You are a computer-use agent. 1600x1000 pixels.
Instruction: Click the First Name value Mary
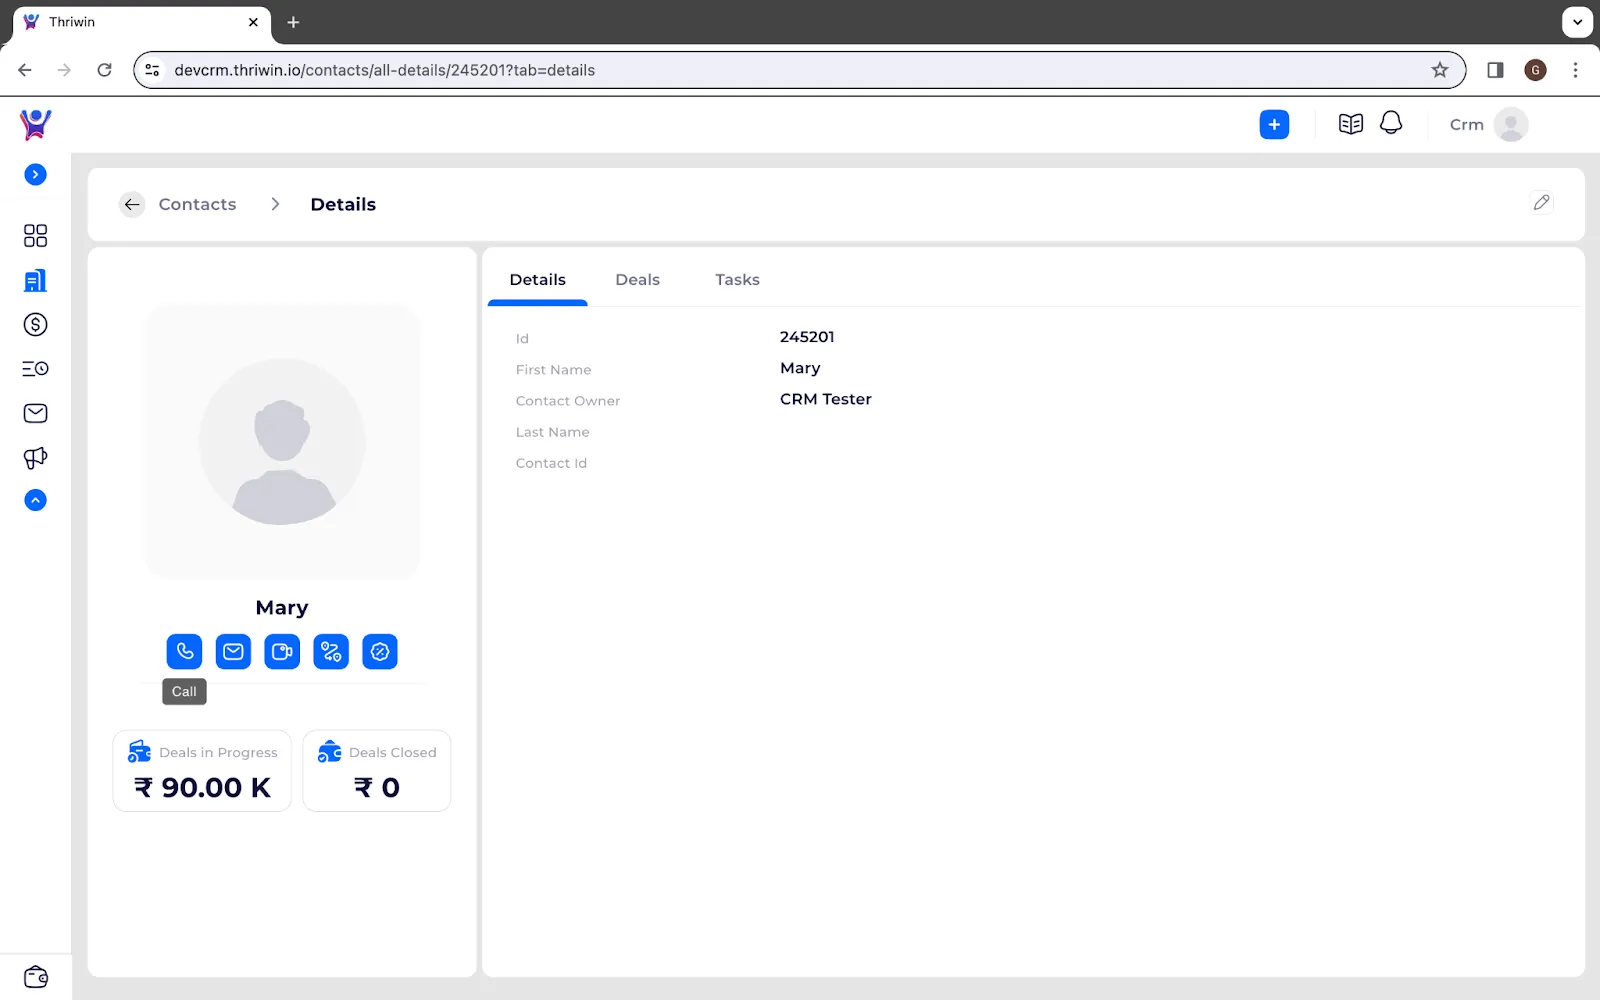click(x=800, y=368)
